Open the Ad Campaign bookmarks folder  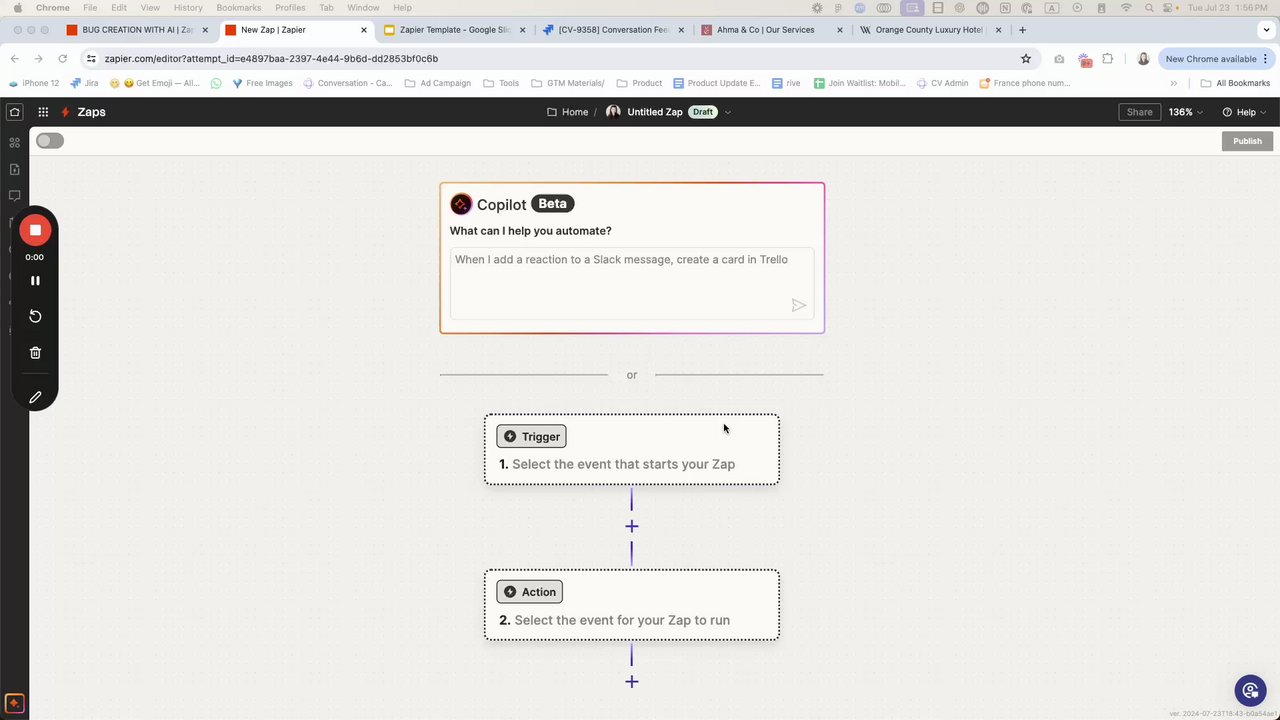tap(438, 83)
